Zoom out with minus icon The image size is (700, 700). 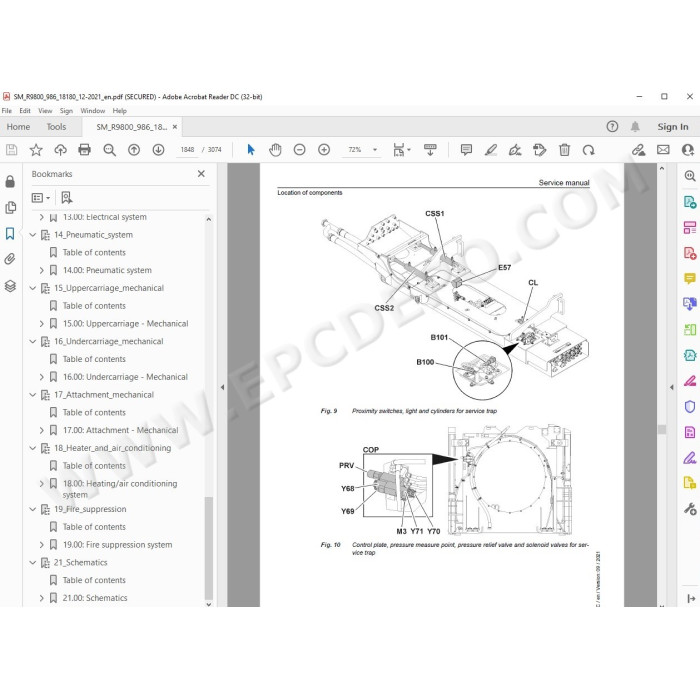(300, 150)
